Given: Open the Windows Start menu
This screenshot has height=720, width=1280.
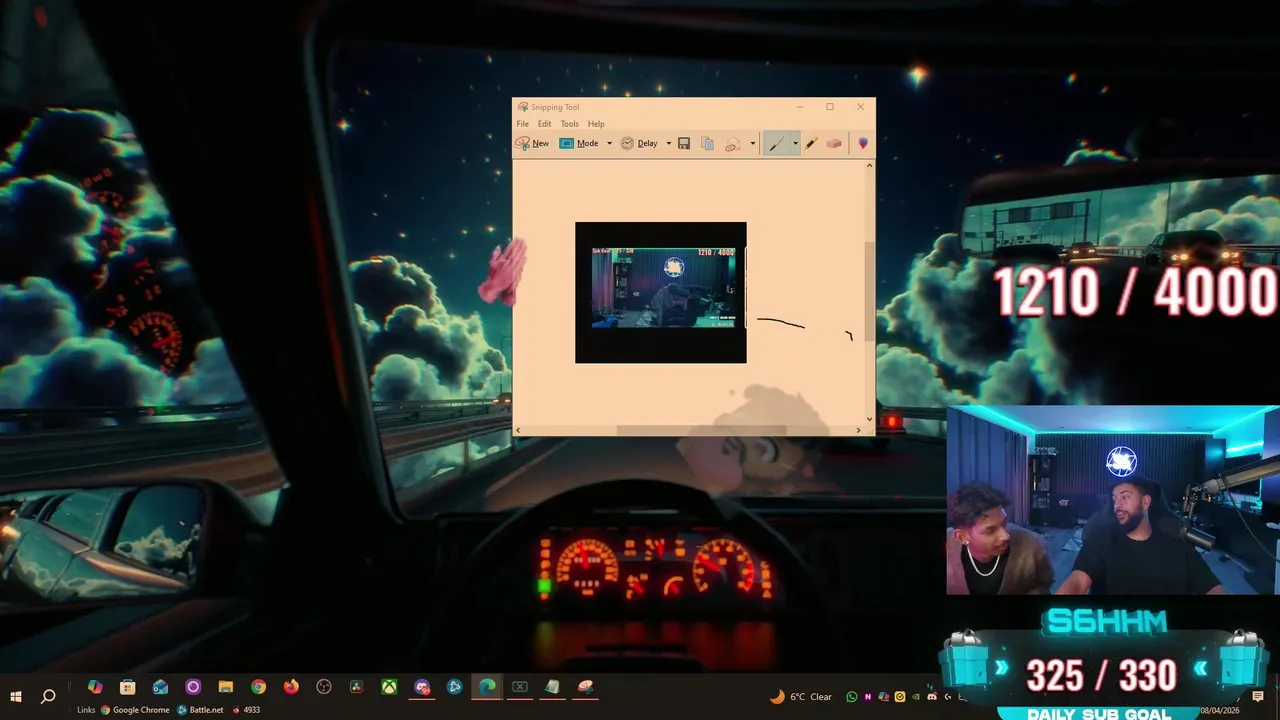Looking at the screenshot, I should point(16,696).
